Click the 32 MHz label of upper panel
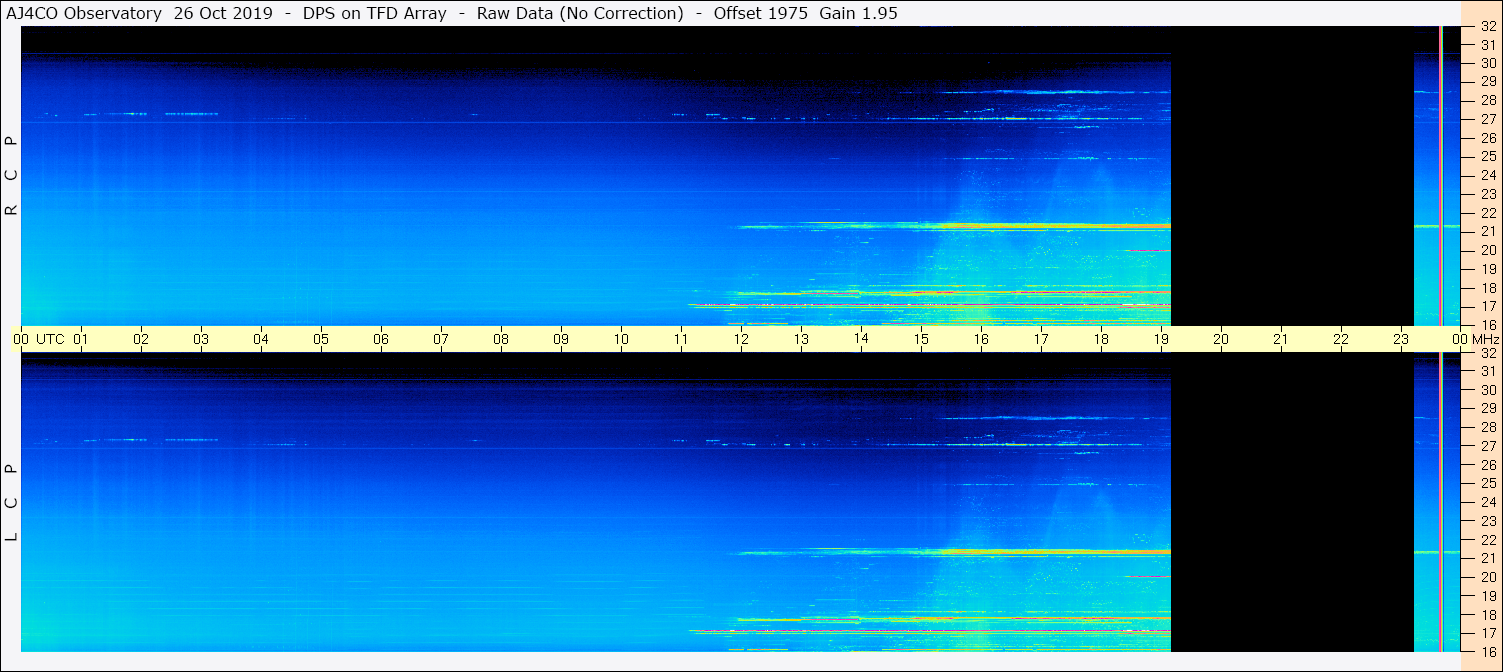Viewport: 1503px width, 672px height. [x=1487, y=27]
